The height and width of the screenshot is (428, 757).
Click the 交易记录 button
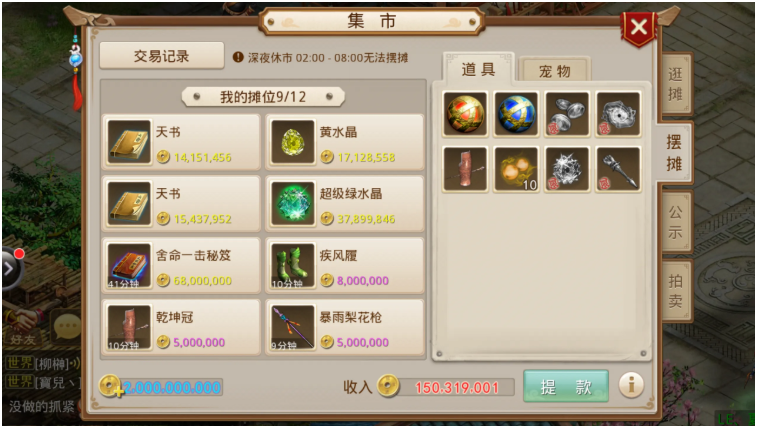pyautogui.click(x=162, y=56)
